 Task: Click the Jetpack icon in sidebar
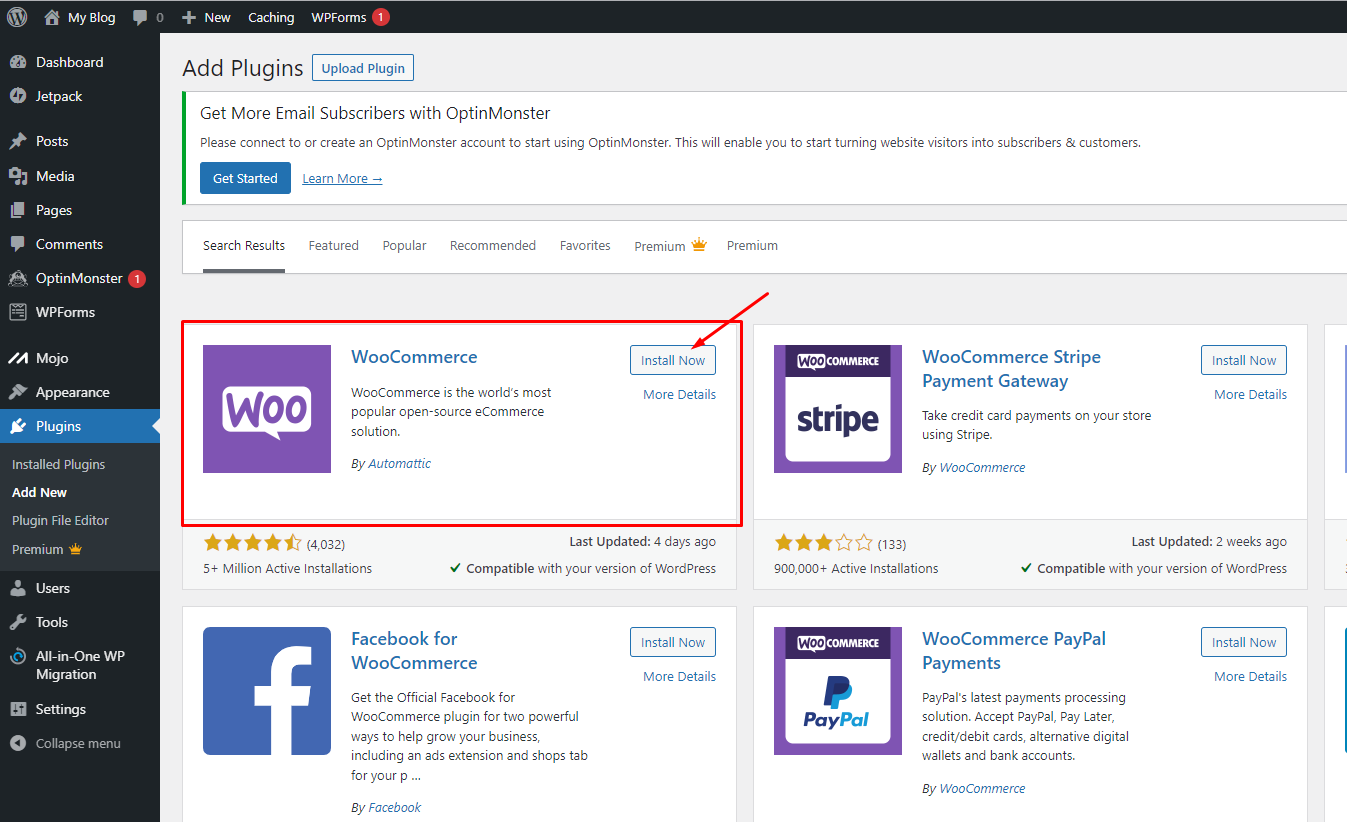pos(18,96)
